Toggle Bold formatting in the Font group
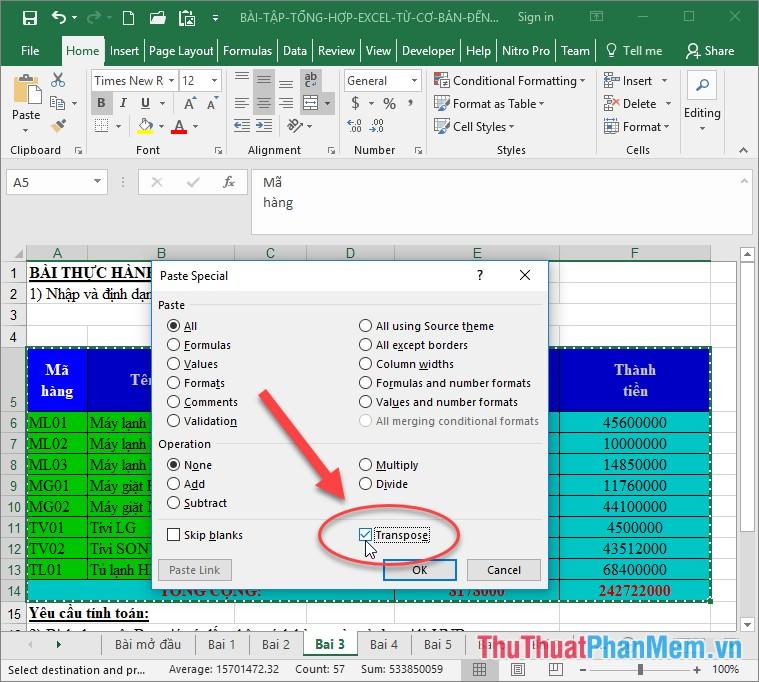 click(x=101, y=103)
